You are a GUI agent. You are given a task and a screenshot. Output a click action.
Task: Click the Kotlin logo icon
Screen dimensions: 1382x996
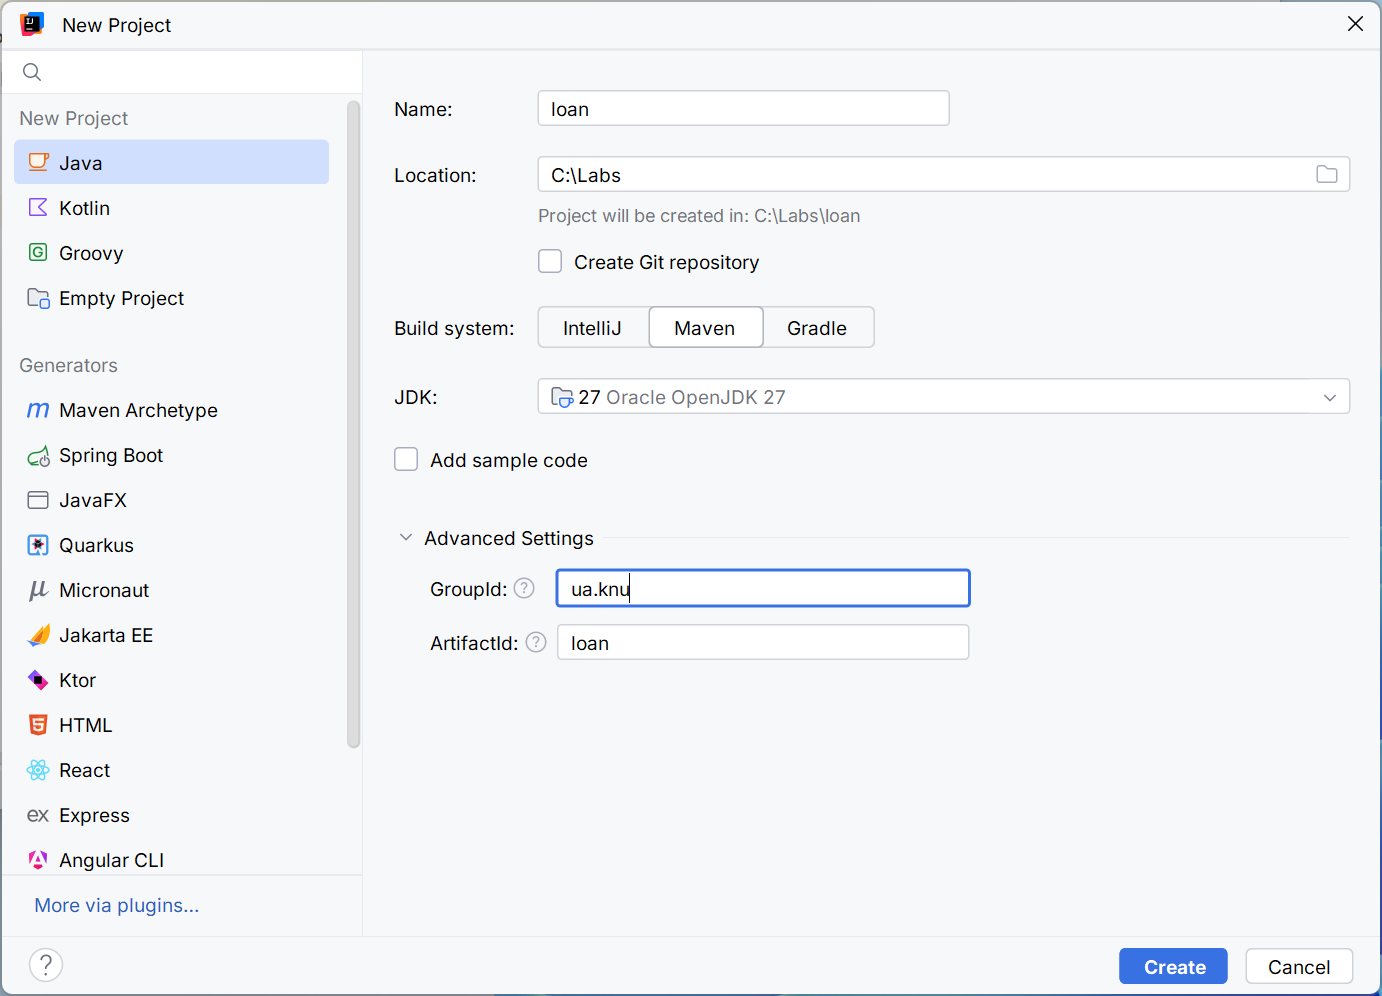(38, 207)
